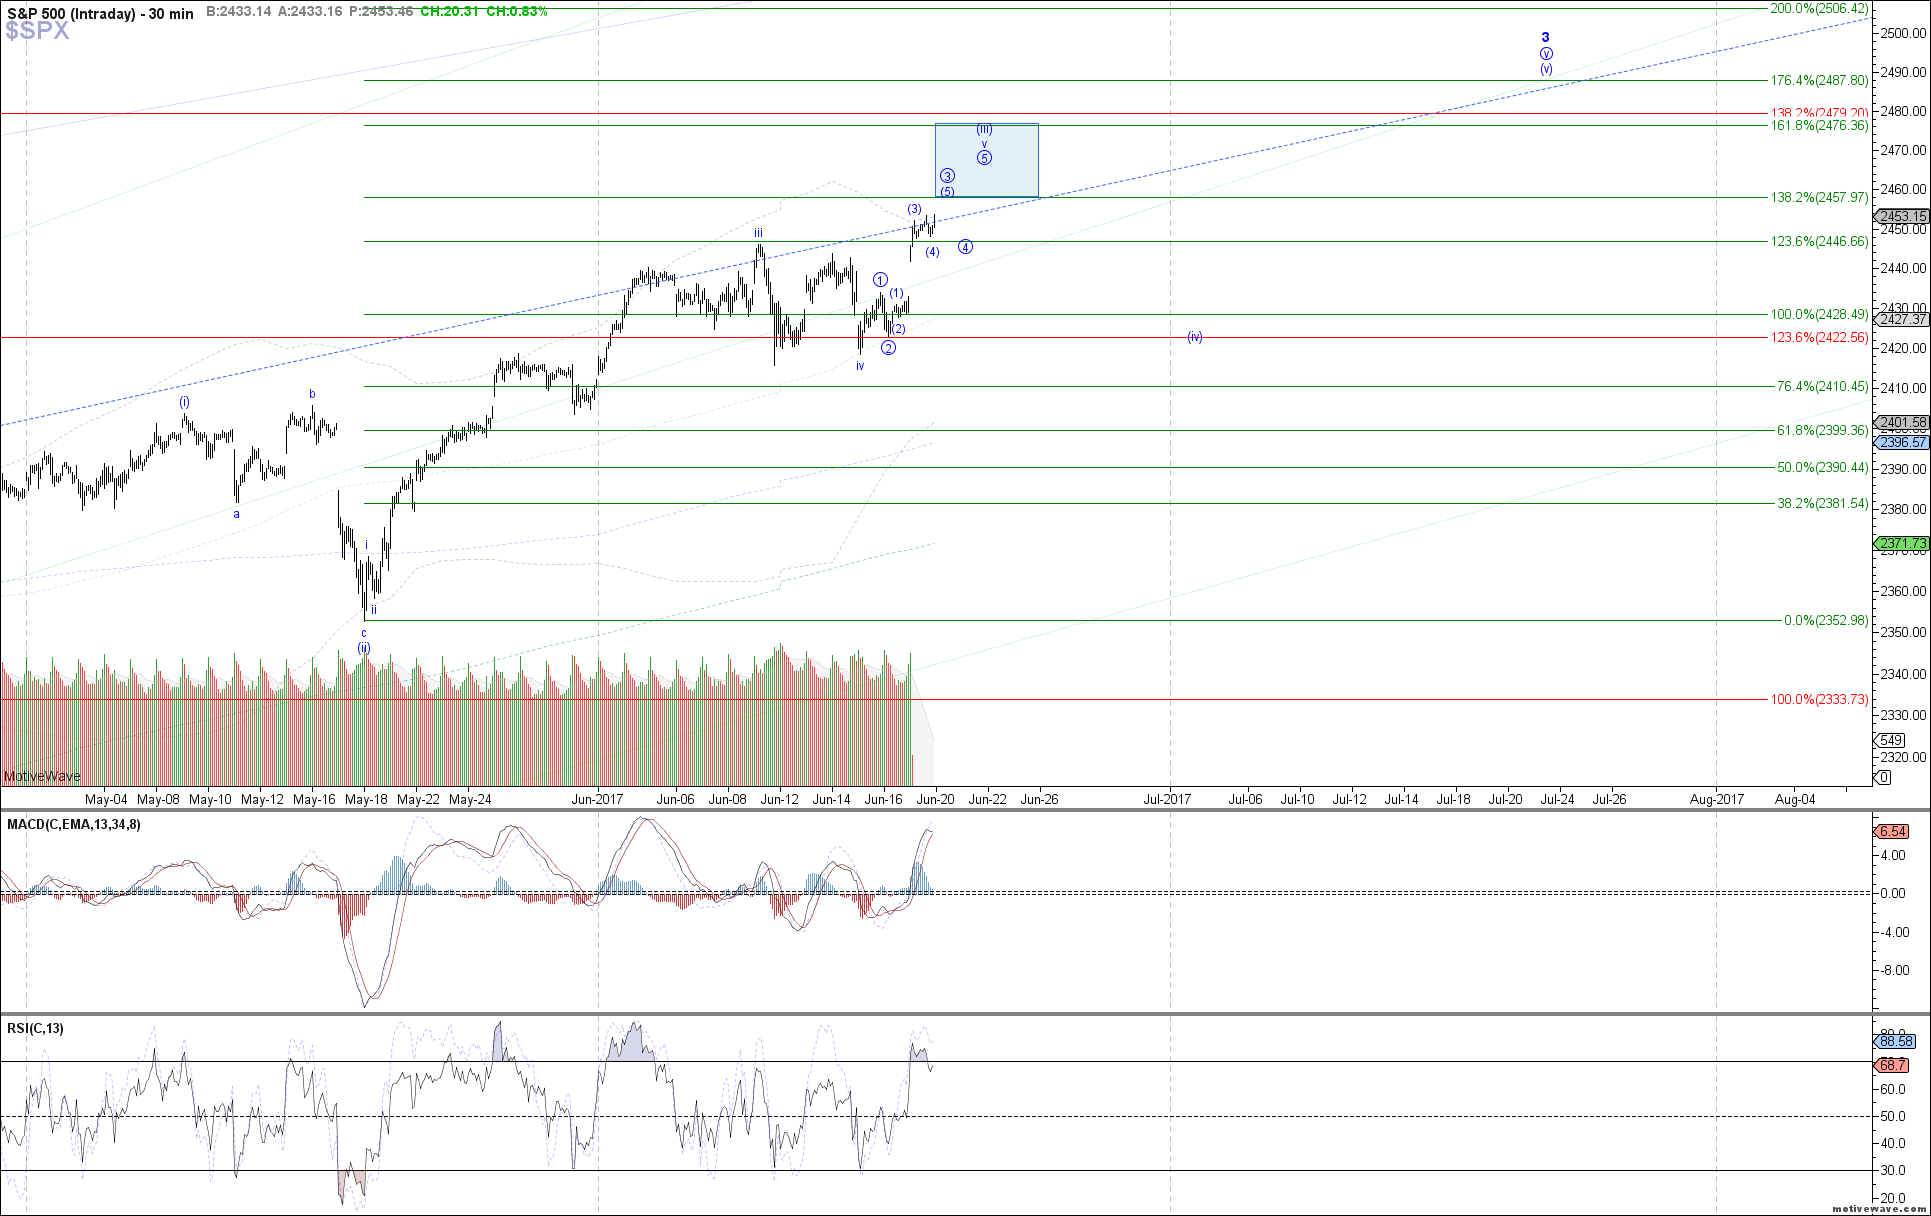Select the wave b label near May-16
Screen dimensions: 1931x1216
pyautogui.click(x=313, y=395)
